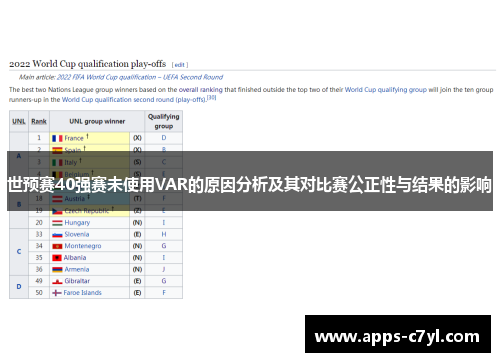Click the 2022 World Cup qualification play-offs heading
500x362 pixels.
pyautogui.click(x=87, y=64)
